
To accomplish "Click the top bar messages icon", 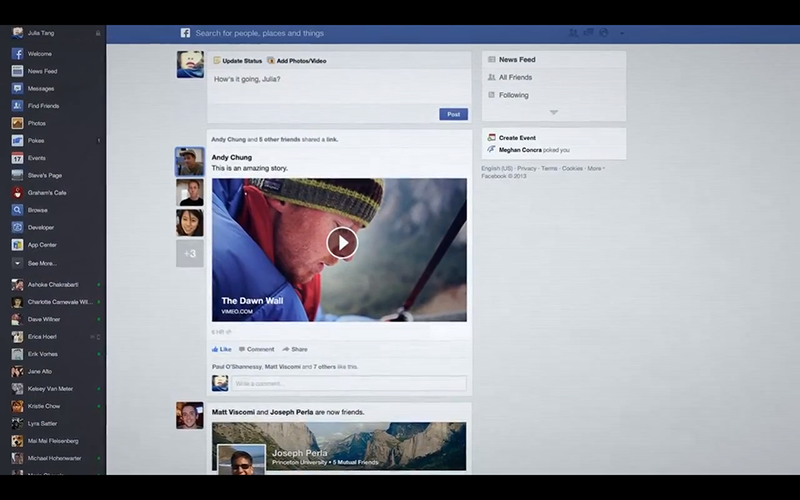I will tap(587, 33).
